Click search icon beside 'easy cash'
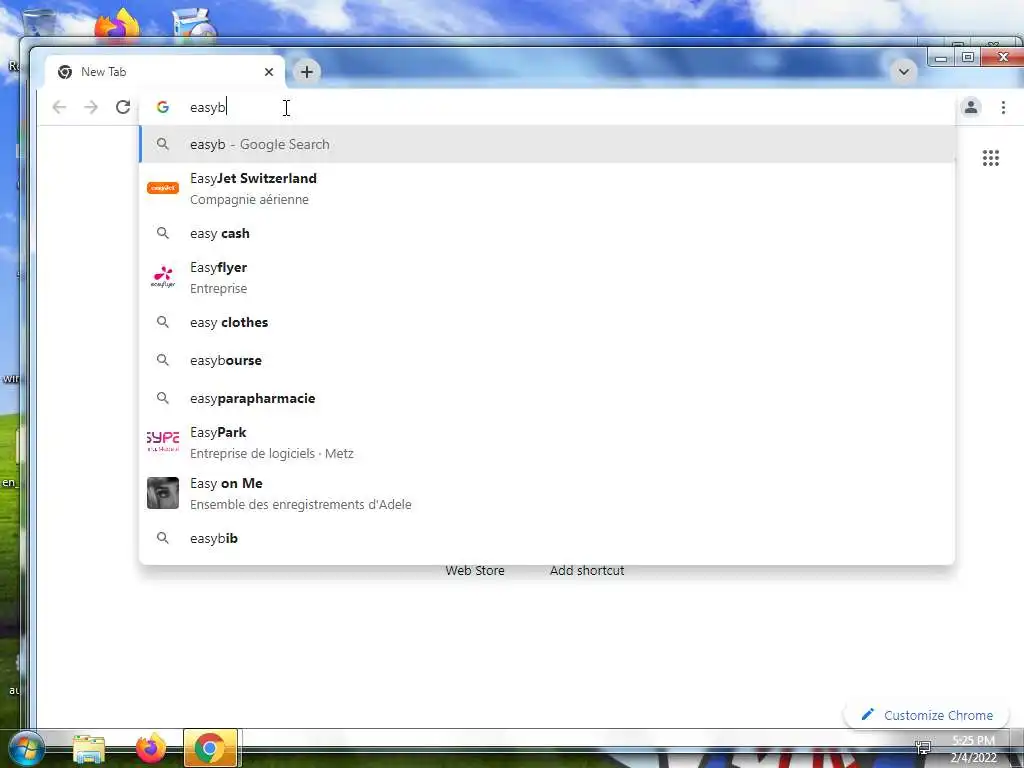Image resolution: width=1024 pixels, height=768 pixels. pos(163,233)
